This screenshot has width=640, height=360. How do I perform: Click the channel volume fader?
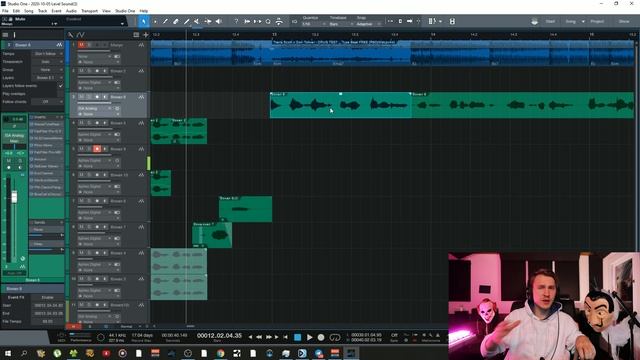(14, 197)
